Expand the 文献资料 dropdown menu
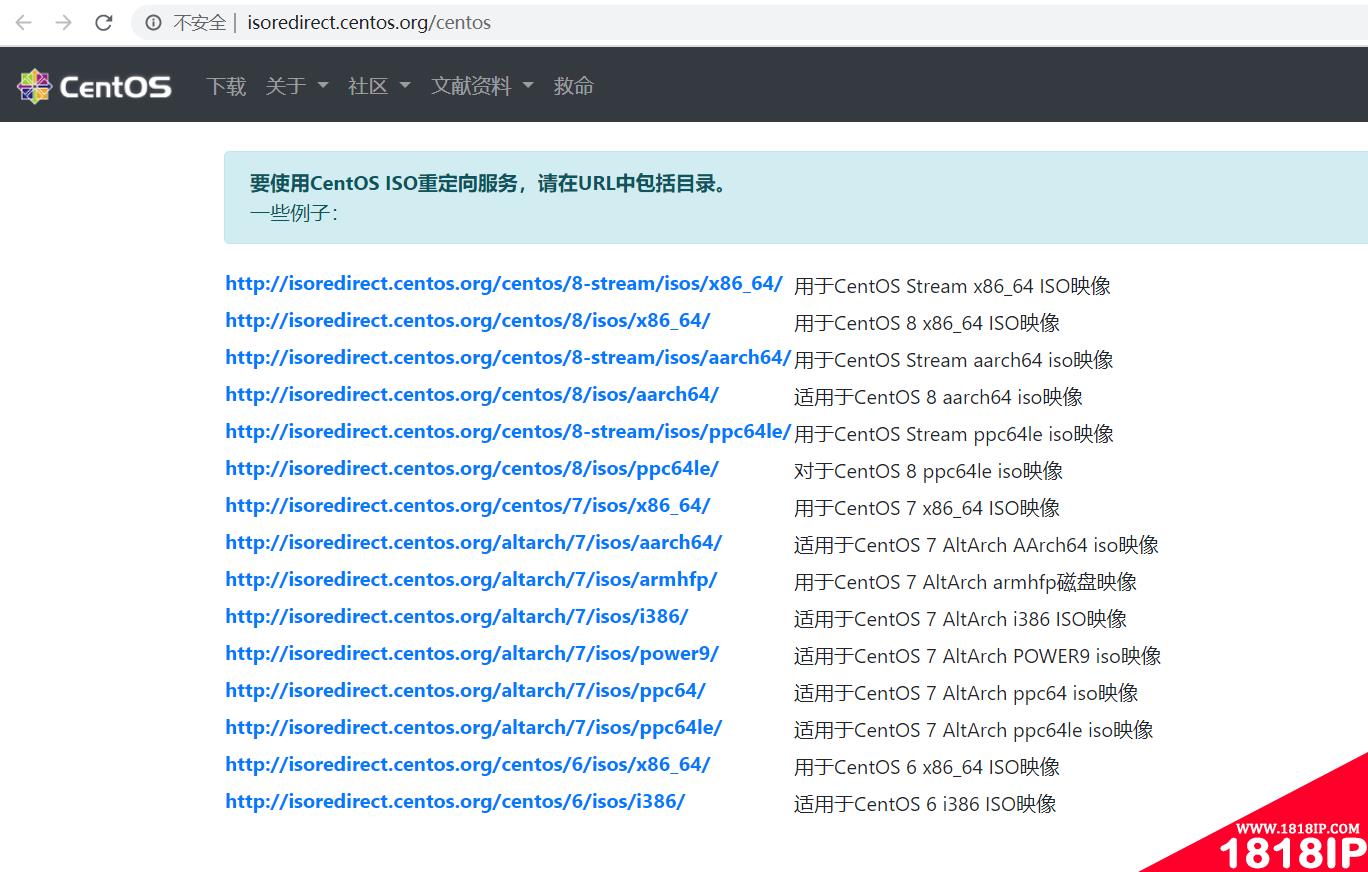 pos(482,86)
